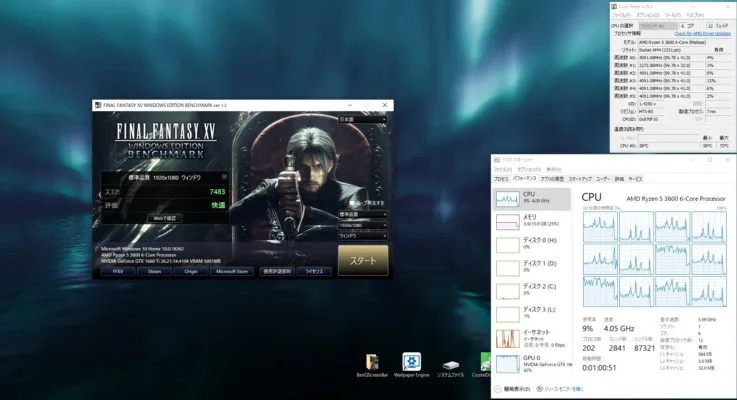Viewport: 737px width, 400px height.
Task: Switch to the サービス tab
Action: (x=635, y=179)
